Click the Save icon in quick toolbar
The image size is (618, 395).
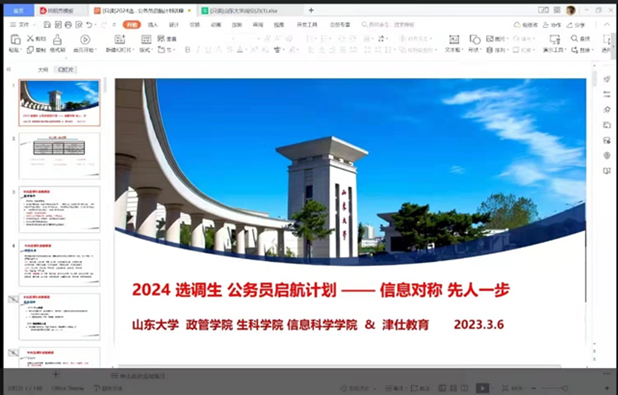tap(47, 25)
